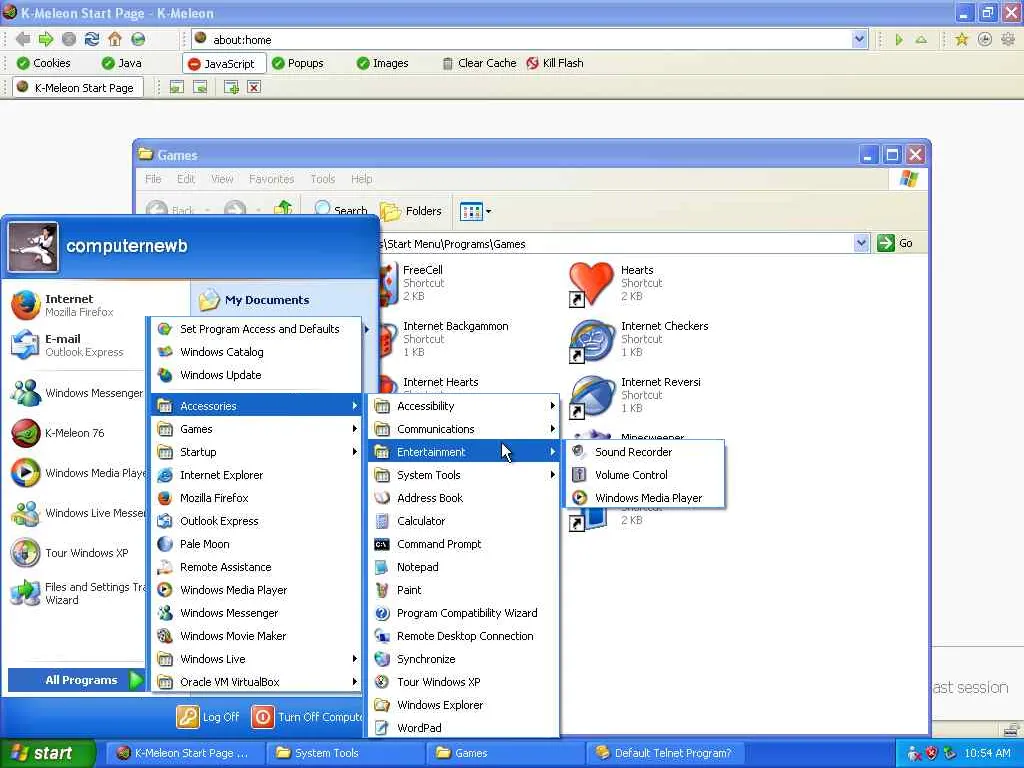Click All Programs in Start menu
This screenshot has height=768, width=1024.
coord(76,680)
